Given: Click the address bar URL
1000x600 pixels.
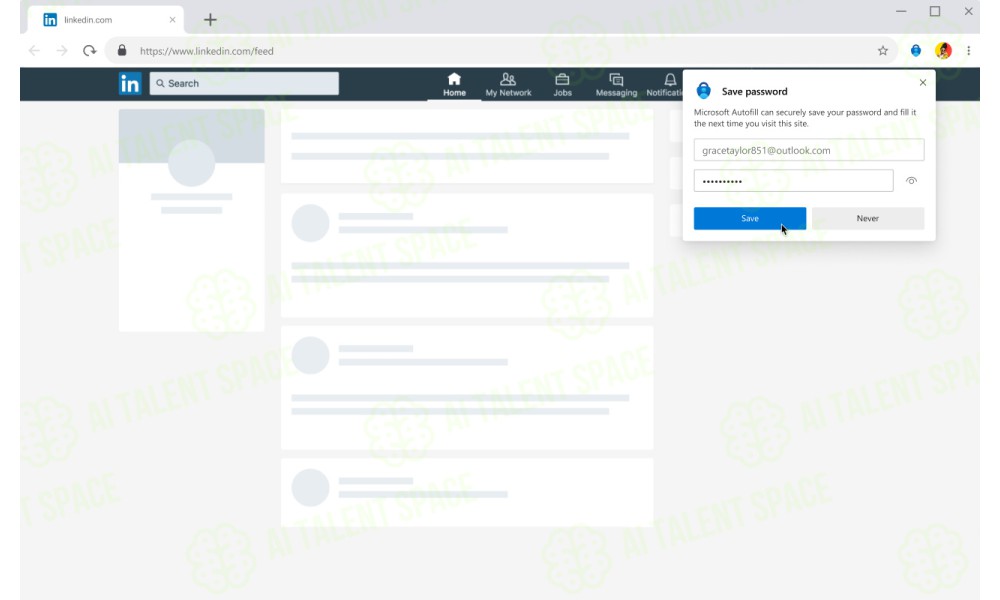Looking at the screenshot, I should (x=207, y=51).
